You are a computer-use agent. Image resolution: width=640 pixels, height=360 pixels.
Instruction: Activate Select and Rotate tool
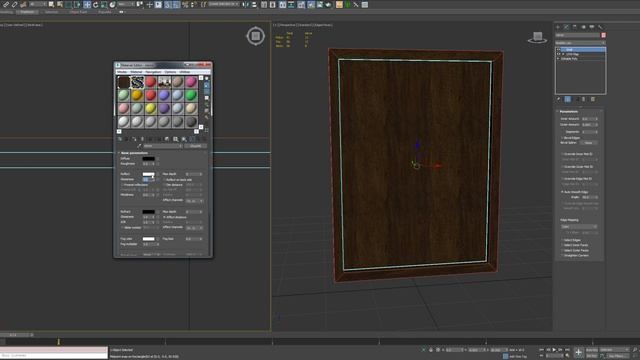pos(96,4)
